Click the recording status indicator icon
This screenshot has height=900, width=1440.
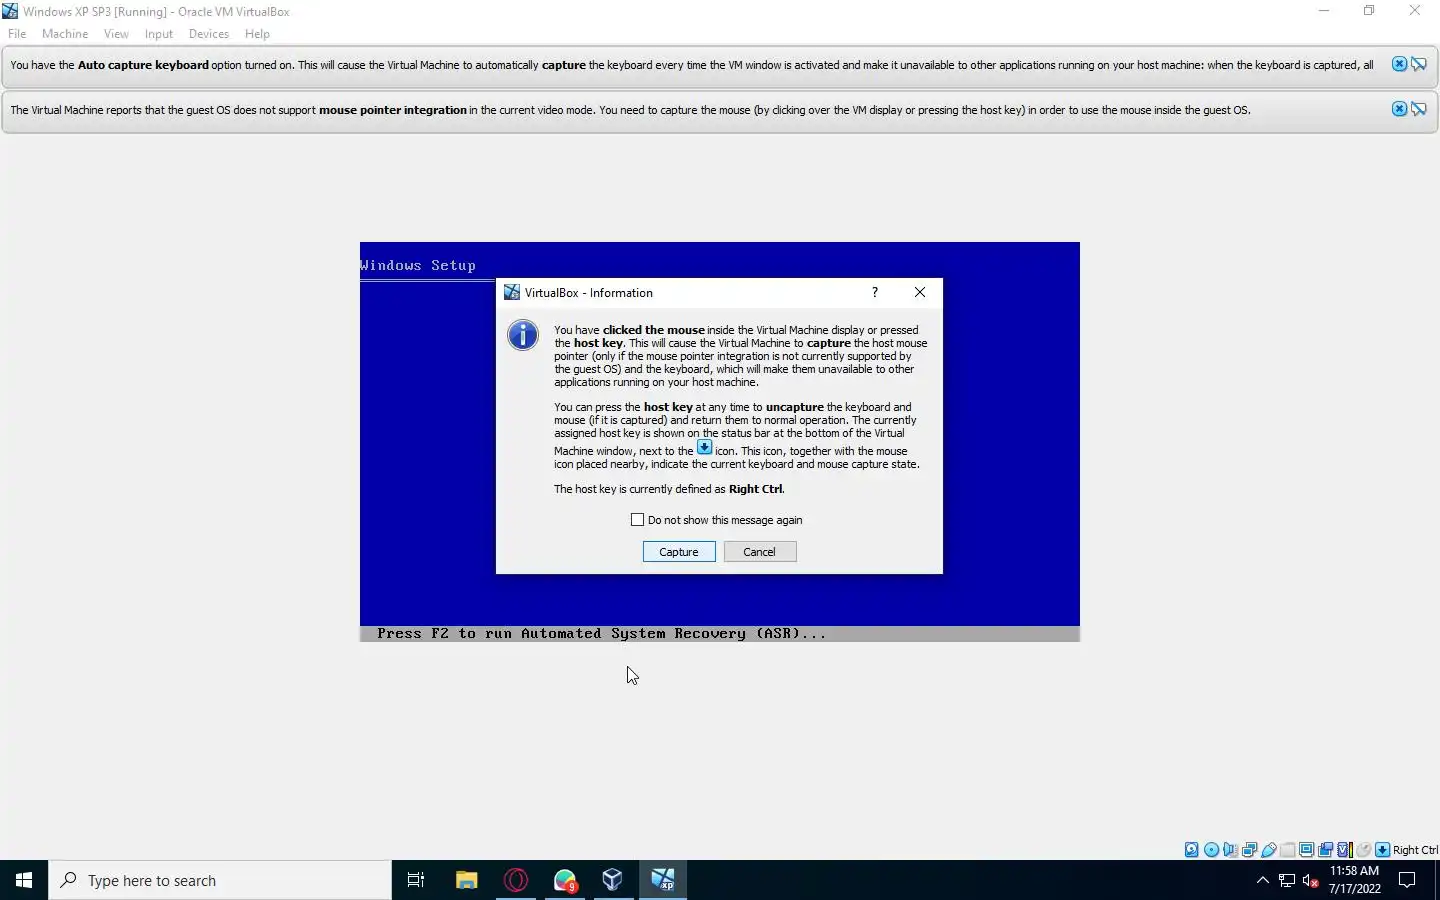point(1325,850)
